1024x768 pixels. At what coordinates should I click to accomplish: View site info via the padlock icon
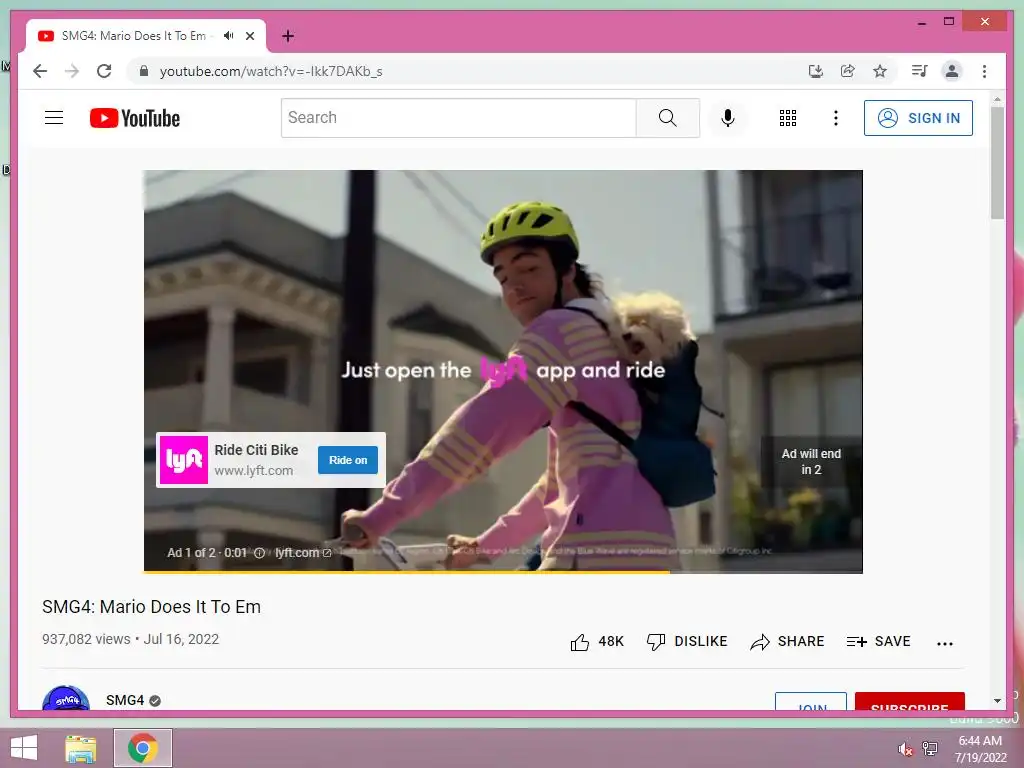pyautogui.click(x=144, y=71)
